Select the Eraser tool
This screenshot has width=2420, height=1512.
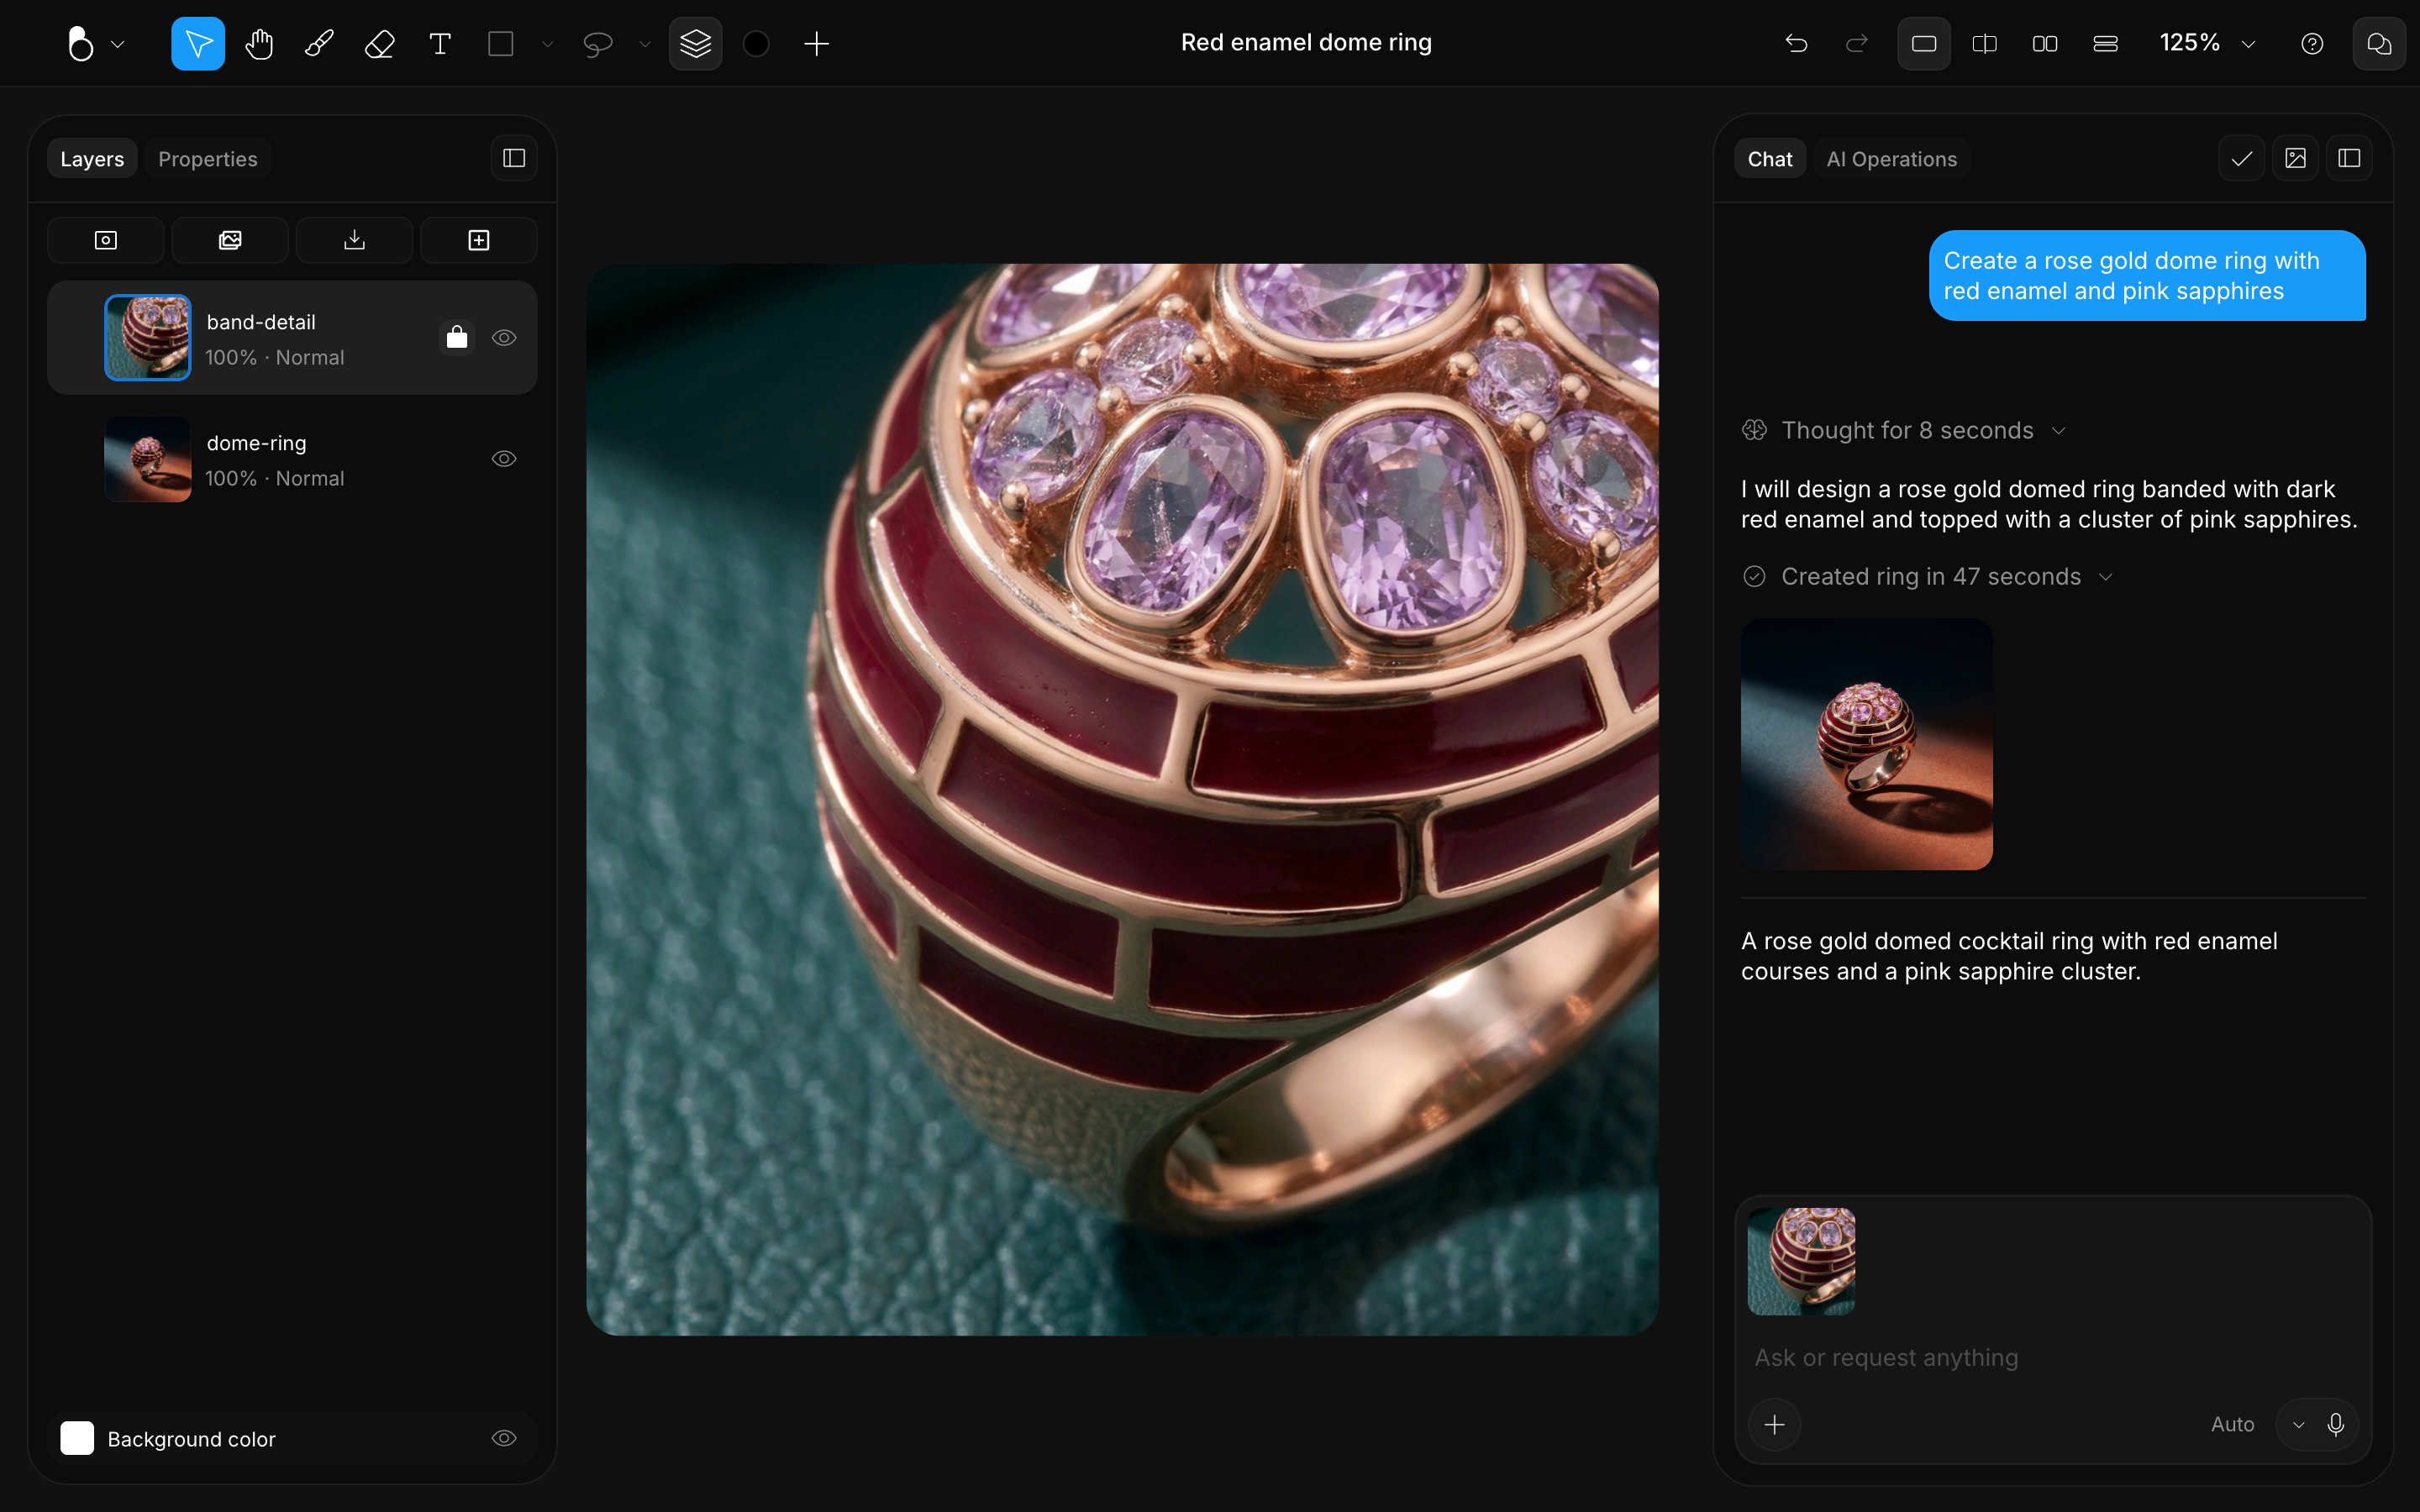point(380,43)
